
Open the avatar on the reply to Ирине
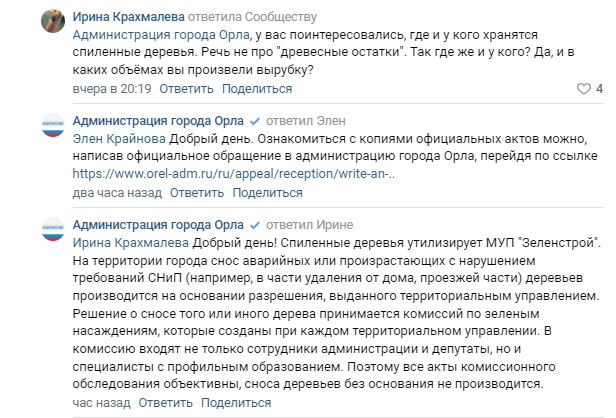(x=53, y=229)
